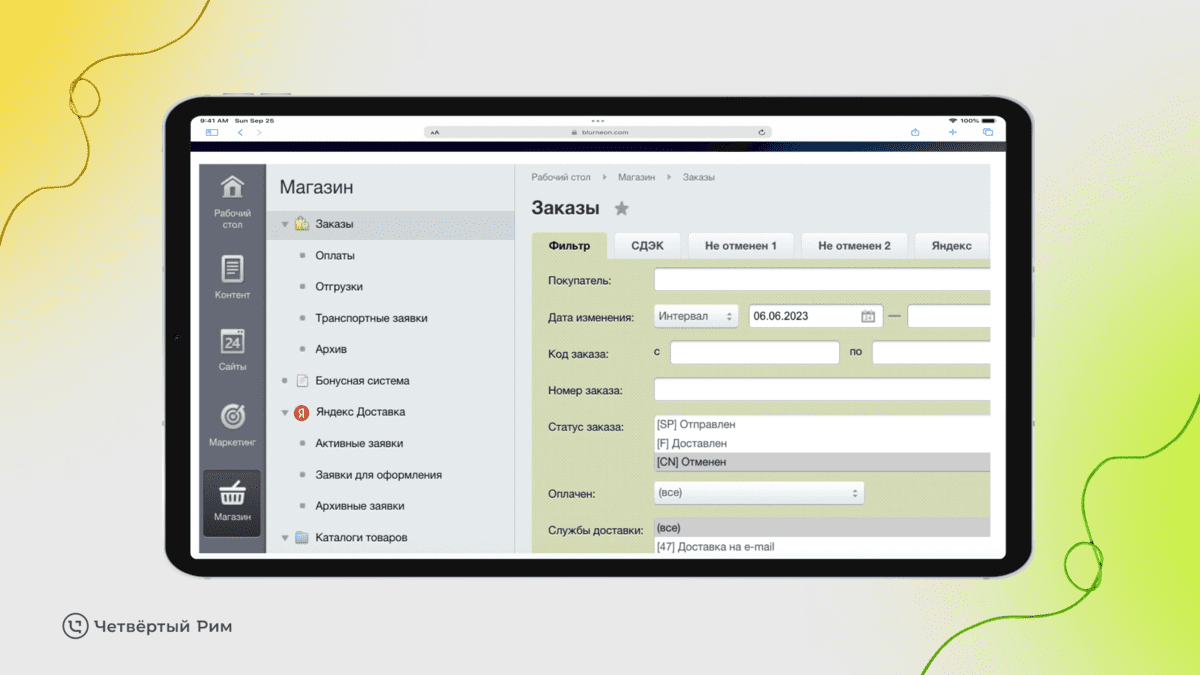Open Бонусная система menu item

click(x=362, y=381)
